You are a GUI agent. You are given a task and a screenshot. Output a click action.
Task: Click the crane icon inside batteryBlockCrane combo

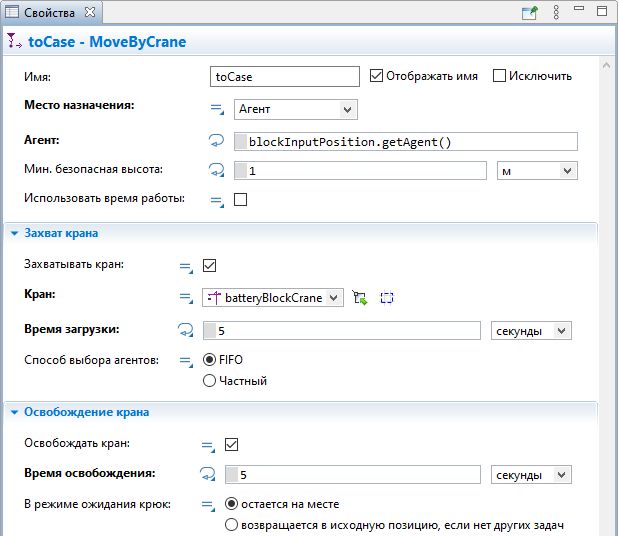(x=214, y=298)
